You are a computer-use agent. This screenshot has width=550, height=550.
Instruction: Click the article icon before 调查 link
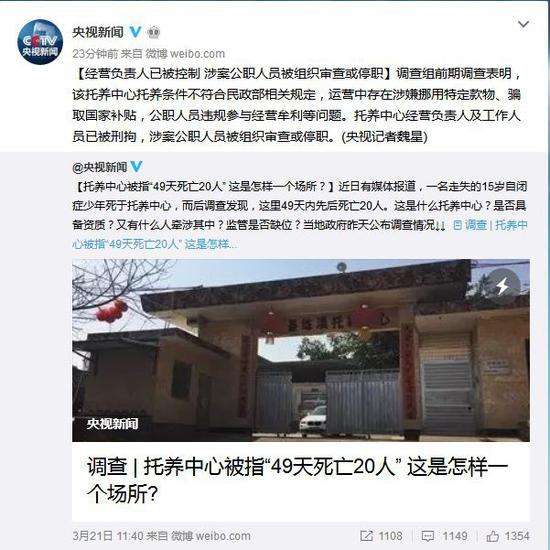tap(457, 225)
